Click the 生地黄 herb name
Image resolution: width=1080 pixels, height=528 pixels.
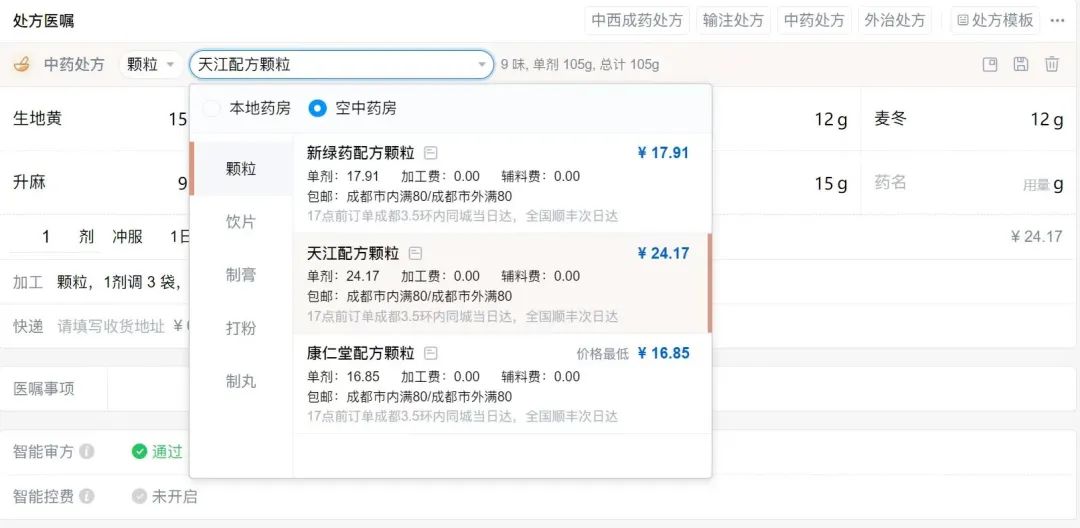(x=37, y=118)
